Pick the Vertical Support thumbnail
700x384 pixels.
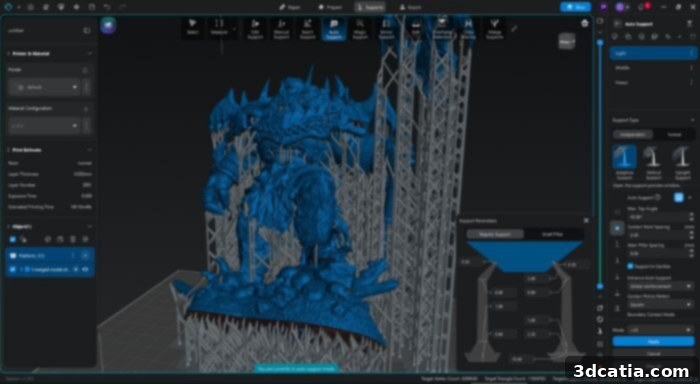point(653,163)
